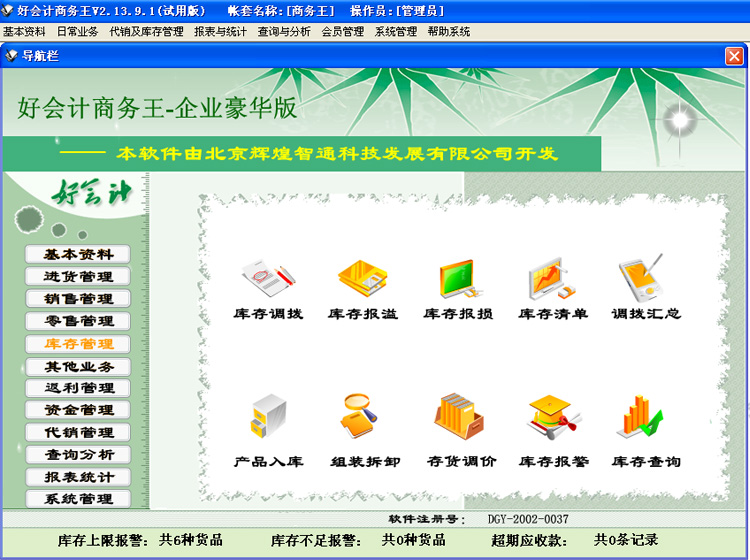Open the 基本资料 menu
This screenshot has width=750, height=560.
(24, 32)
